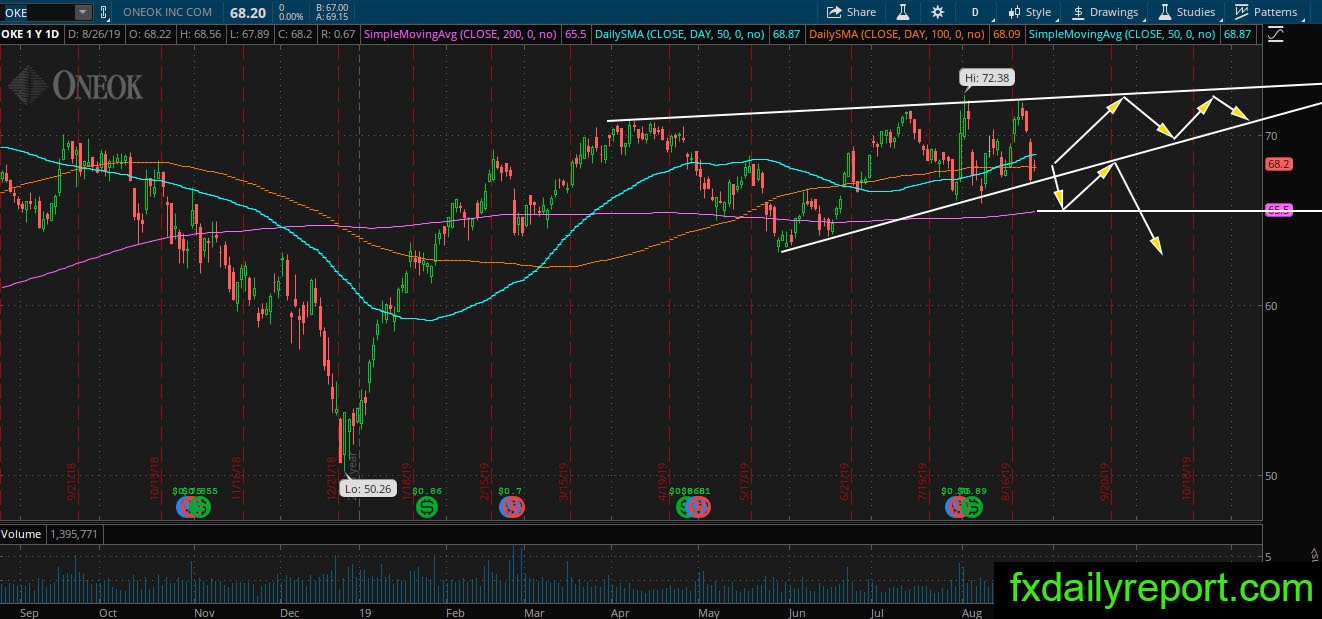Click the OKE symbol input field
Screen dimensions: 1322x619
tap(37, 12)
